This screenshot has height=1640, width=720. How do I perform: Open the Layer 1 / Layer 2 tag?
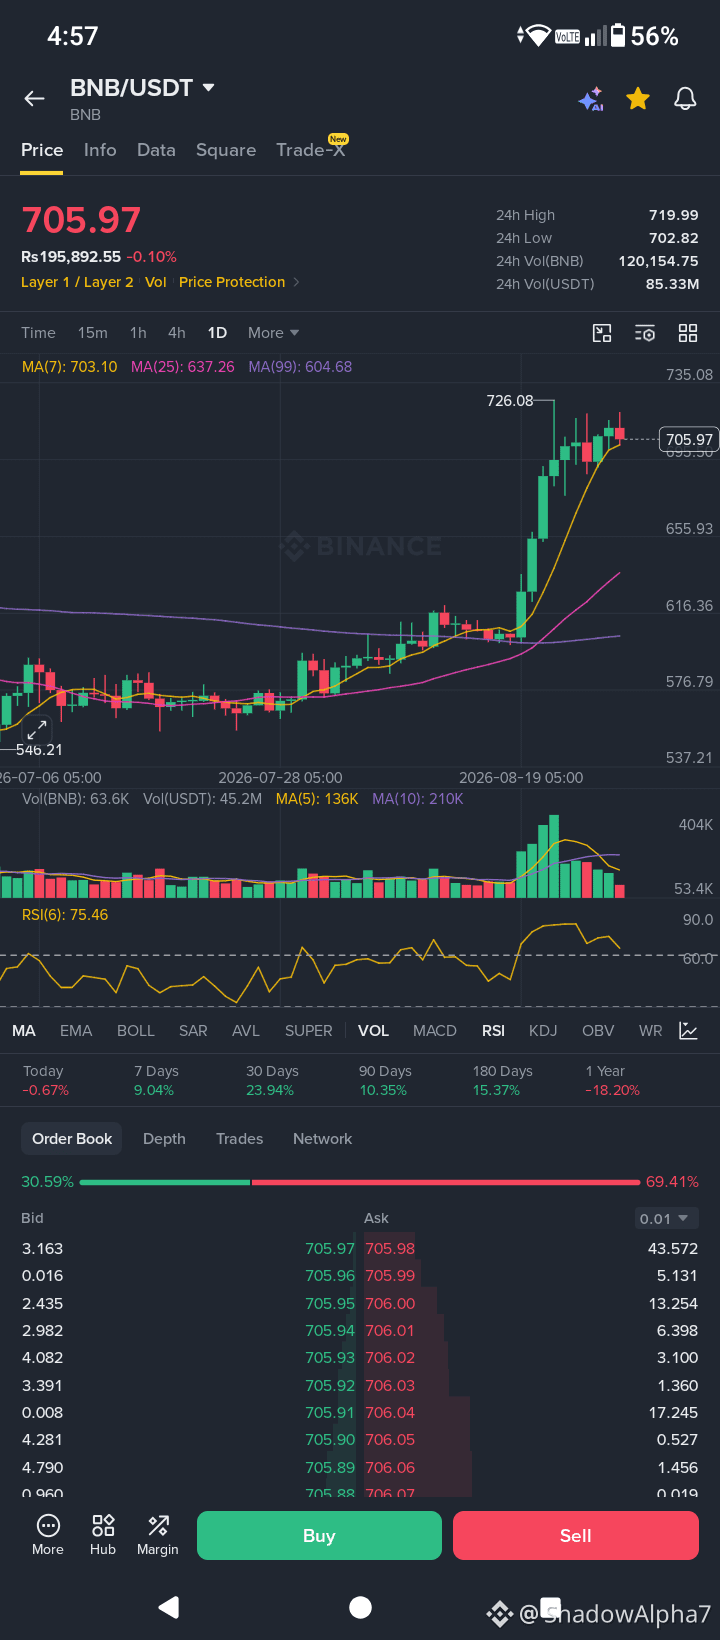tap(77, 282)
